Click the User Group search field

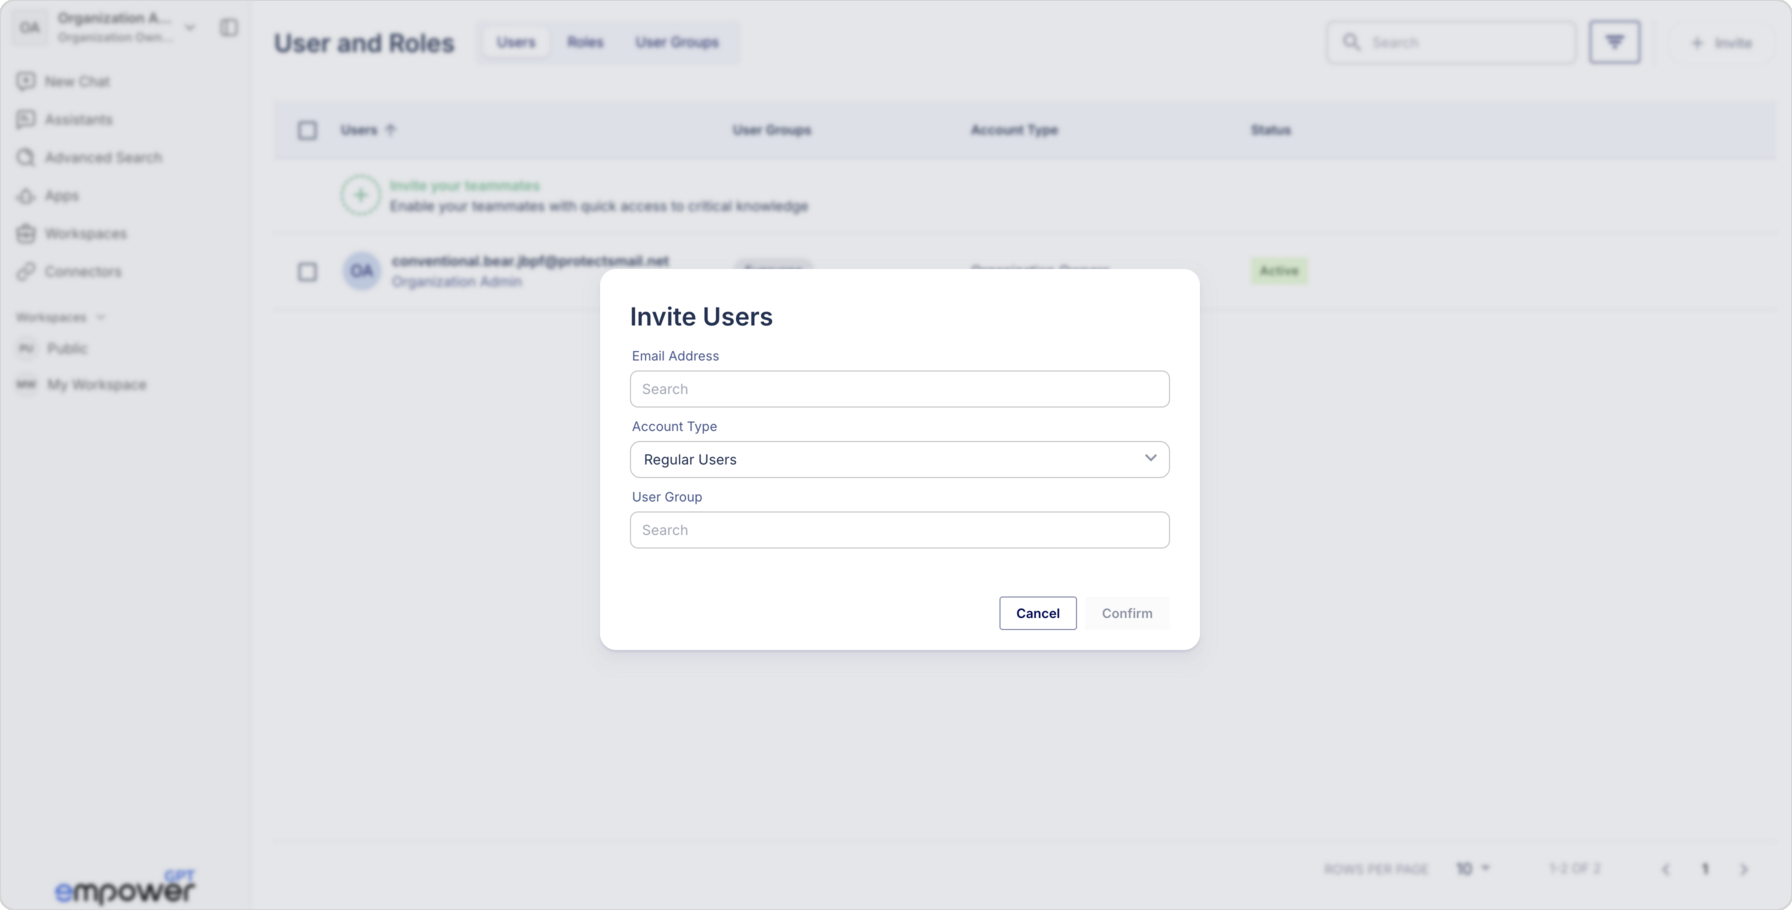[899, 530]
